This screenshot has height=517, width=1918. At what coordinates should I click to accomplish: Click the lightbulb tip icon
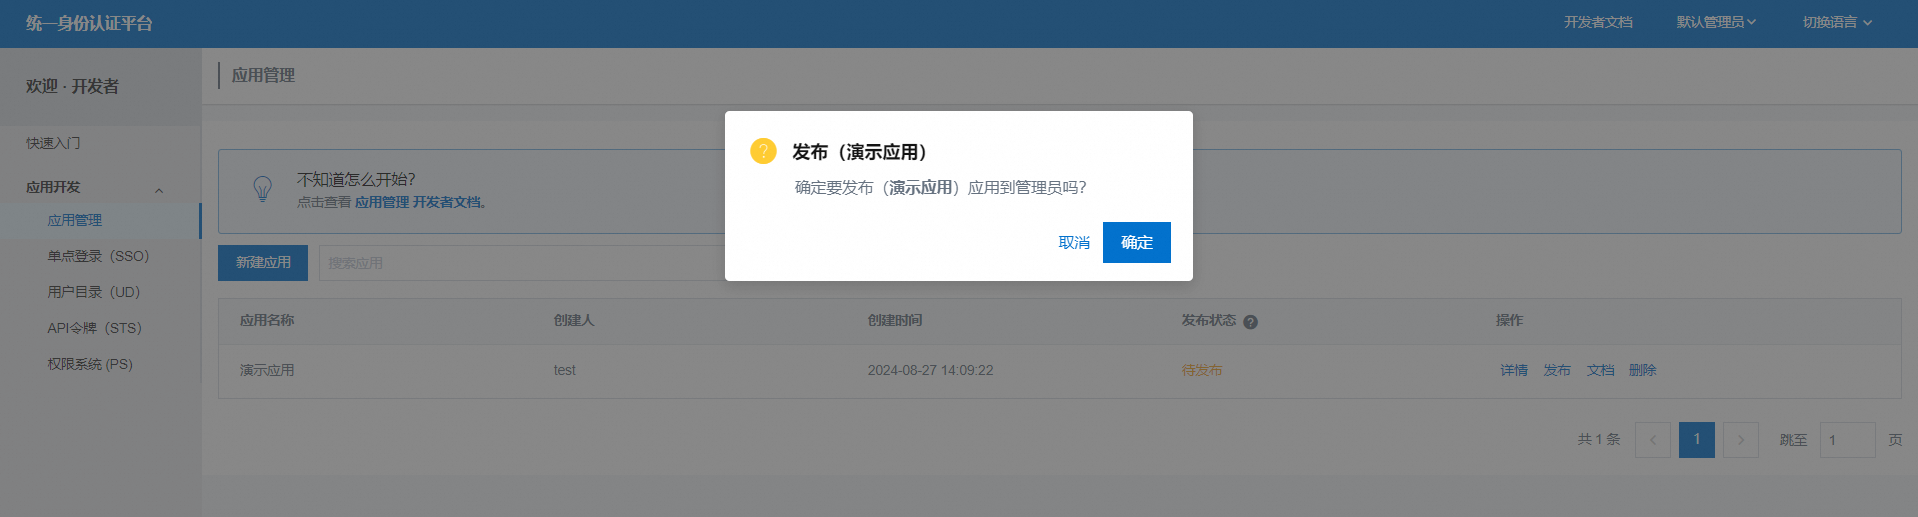click(262, 188)
